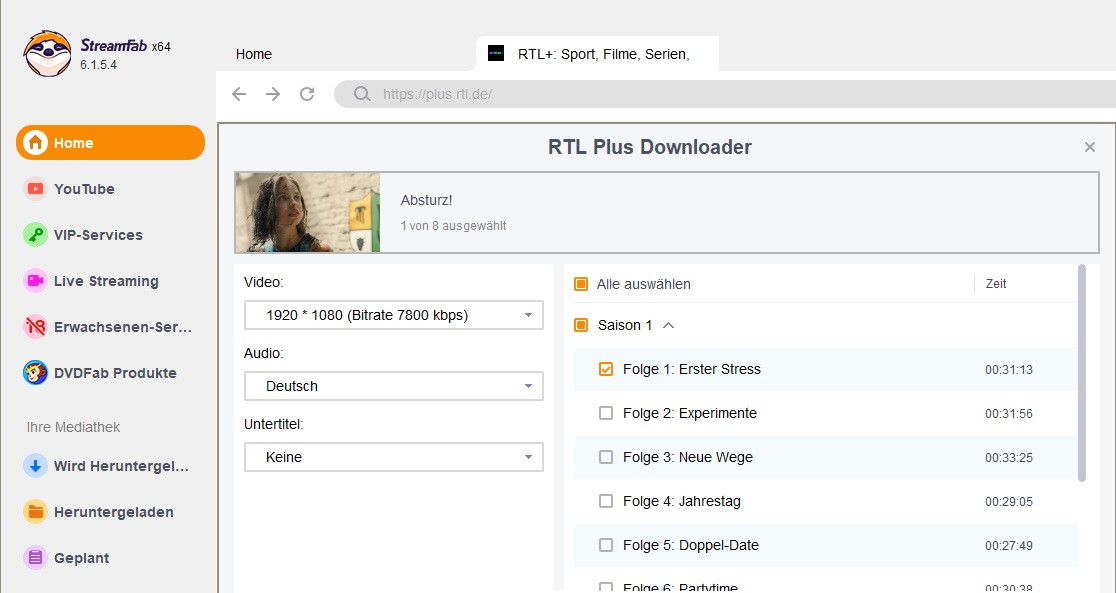
Task: Go back with the browser arrow
Action: point(239,94)
